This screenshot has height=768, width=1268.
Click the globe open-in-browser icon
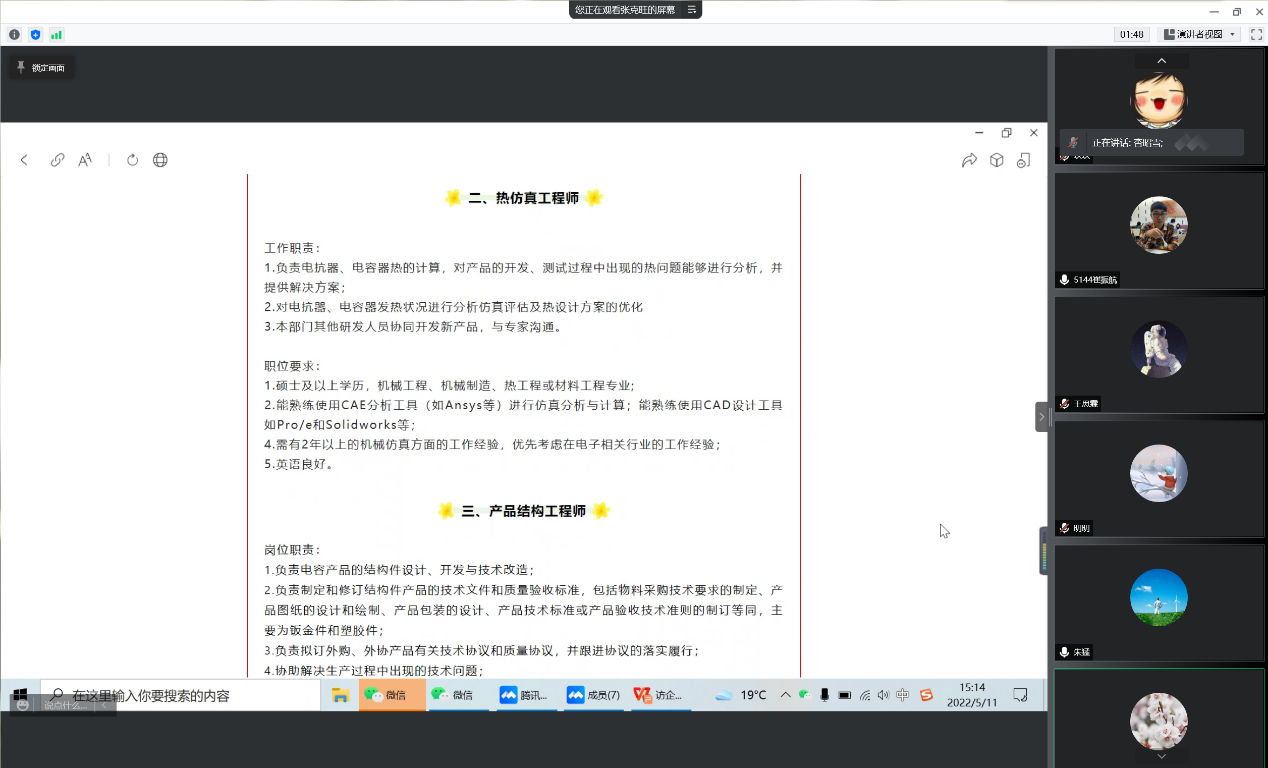(x=160, y=160)
